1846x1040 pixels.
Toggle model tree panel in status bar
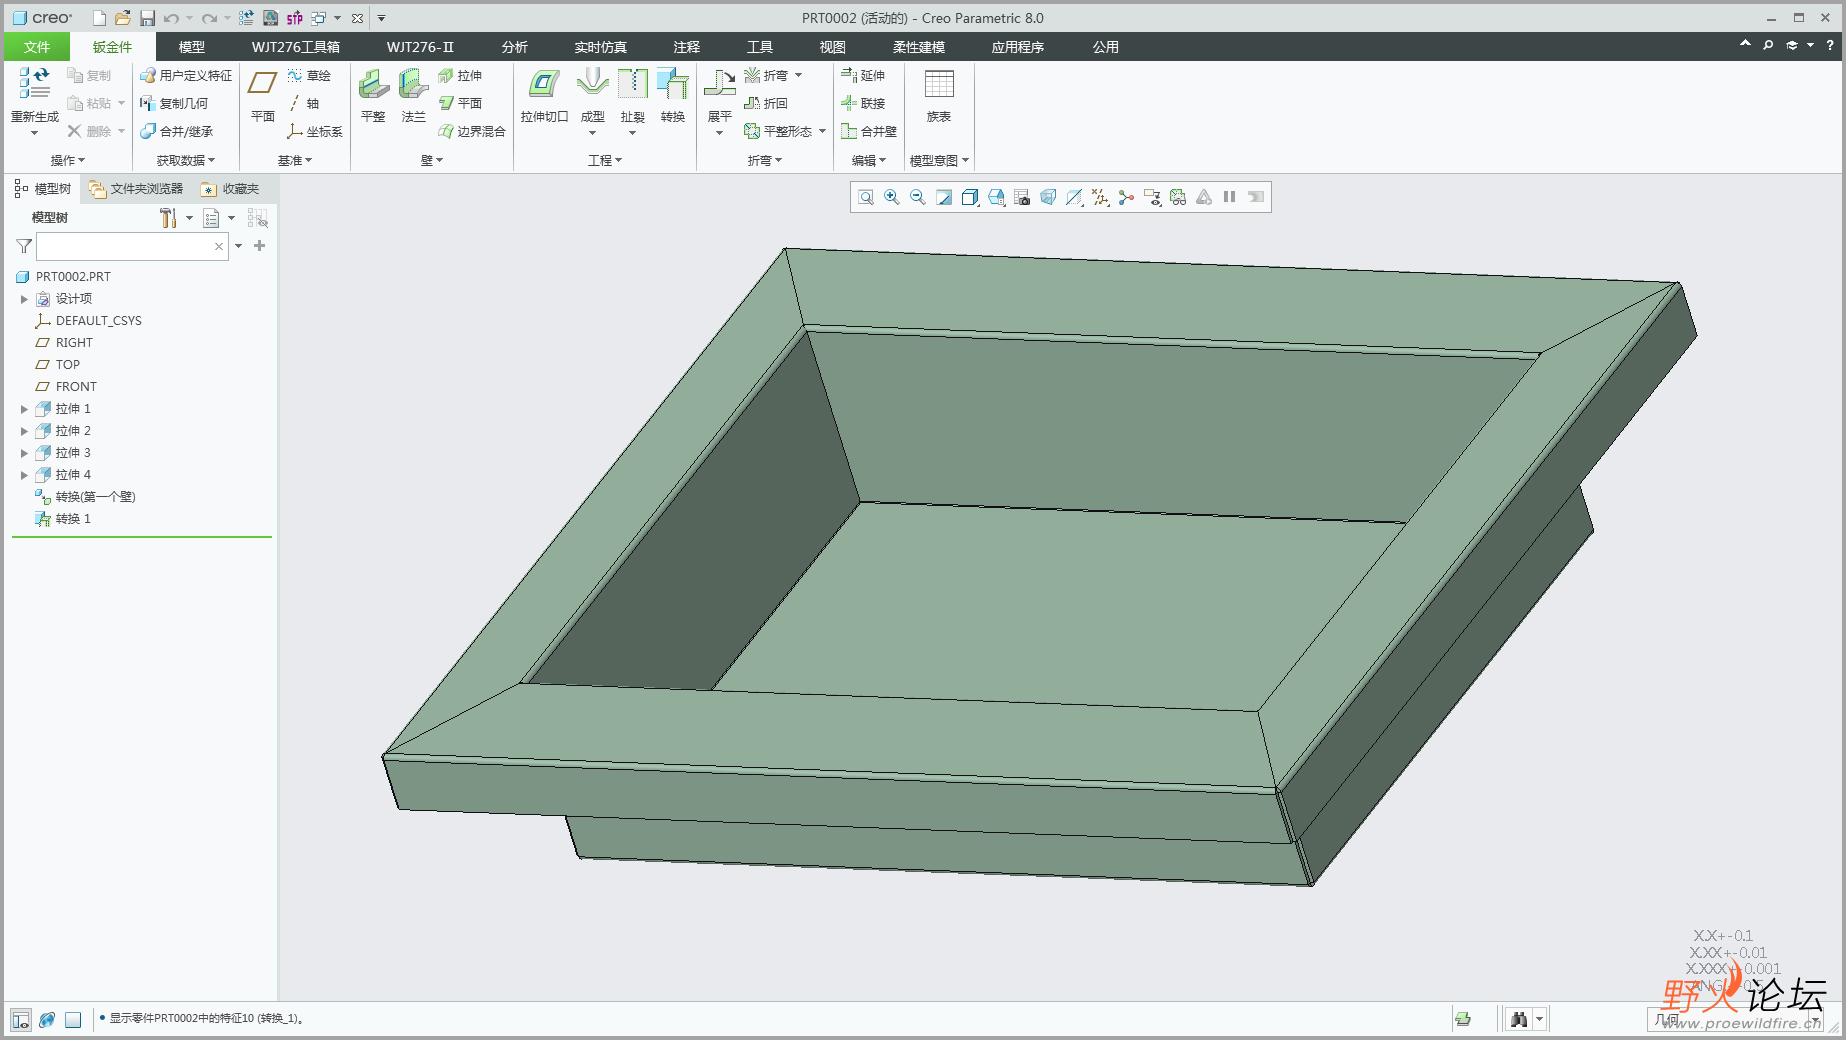20,1020
